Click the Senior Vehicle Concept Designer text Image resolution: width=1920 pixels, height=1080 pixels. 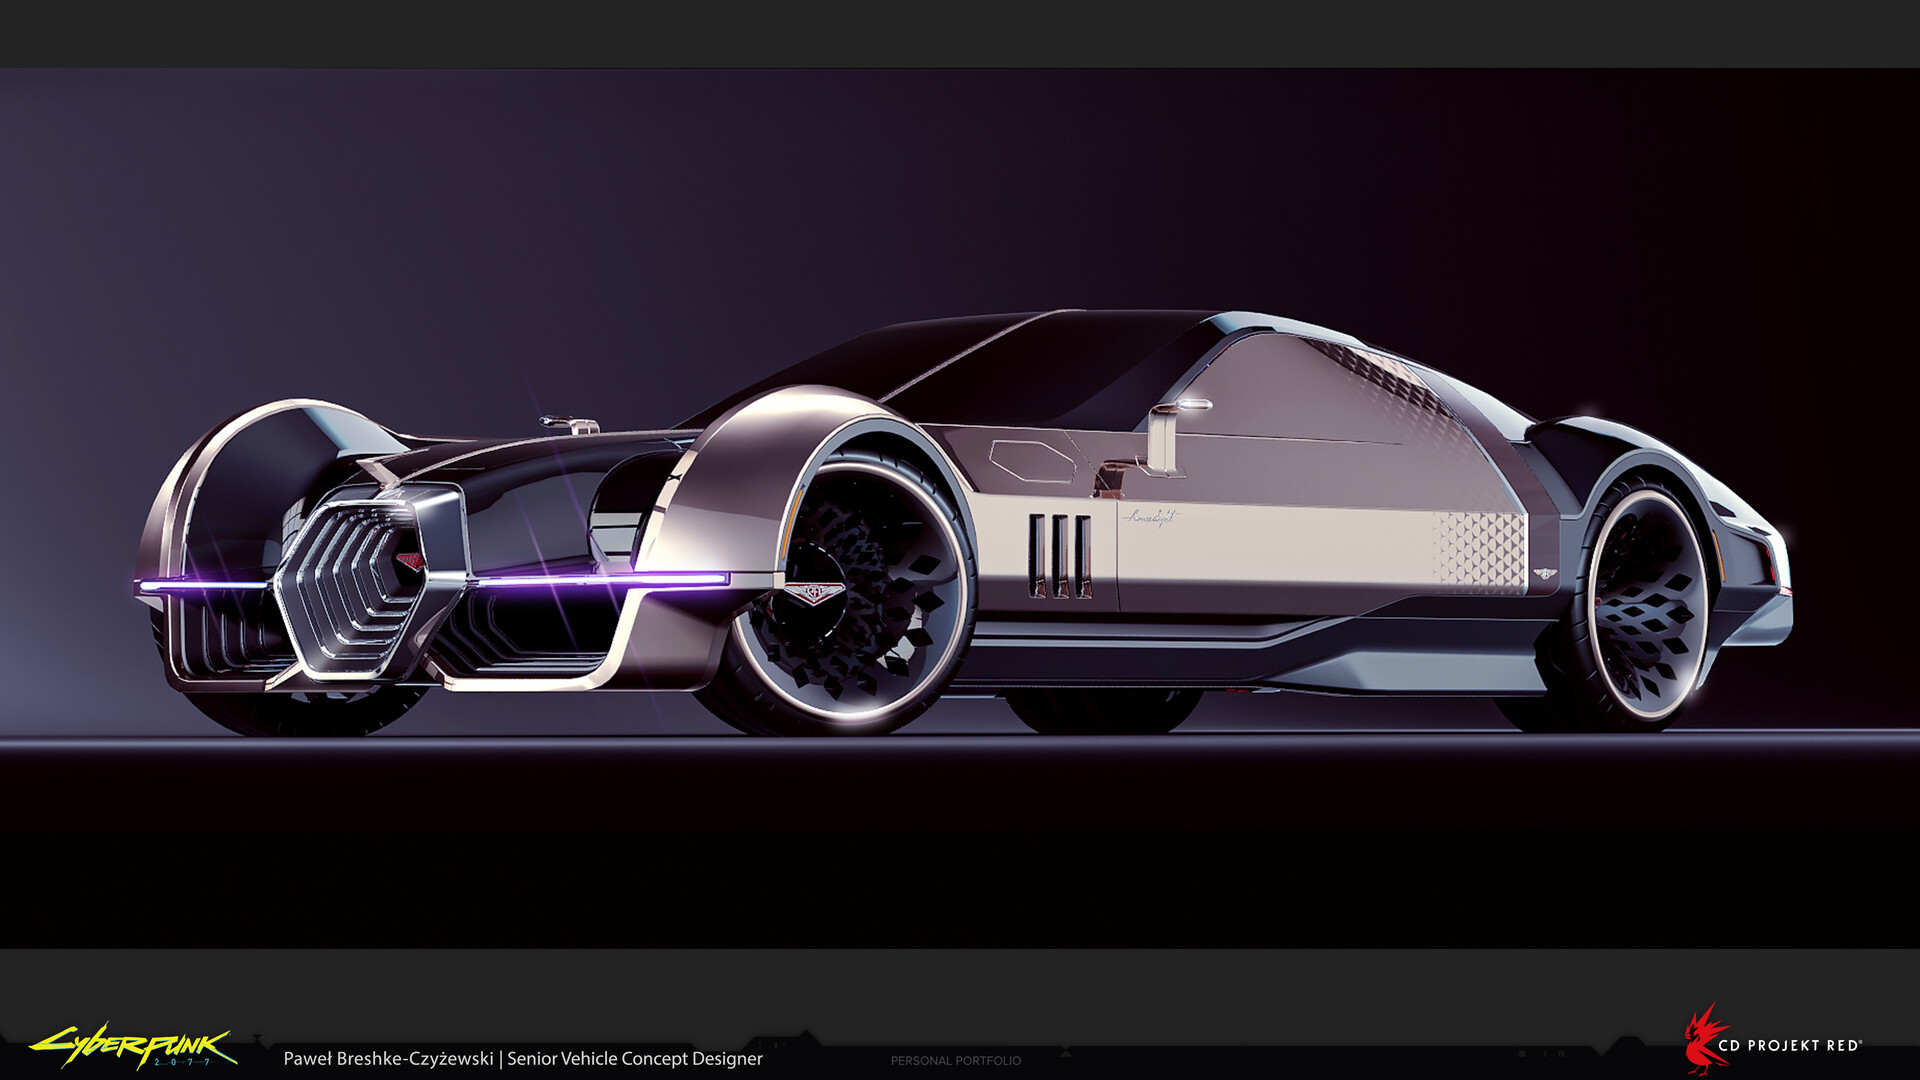[x=637, y=1058]
